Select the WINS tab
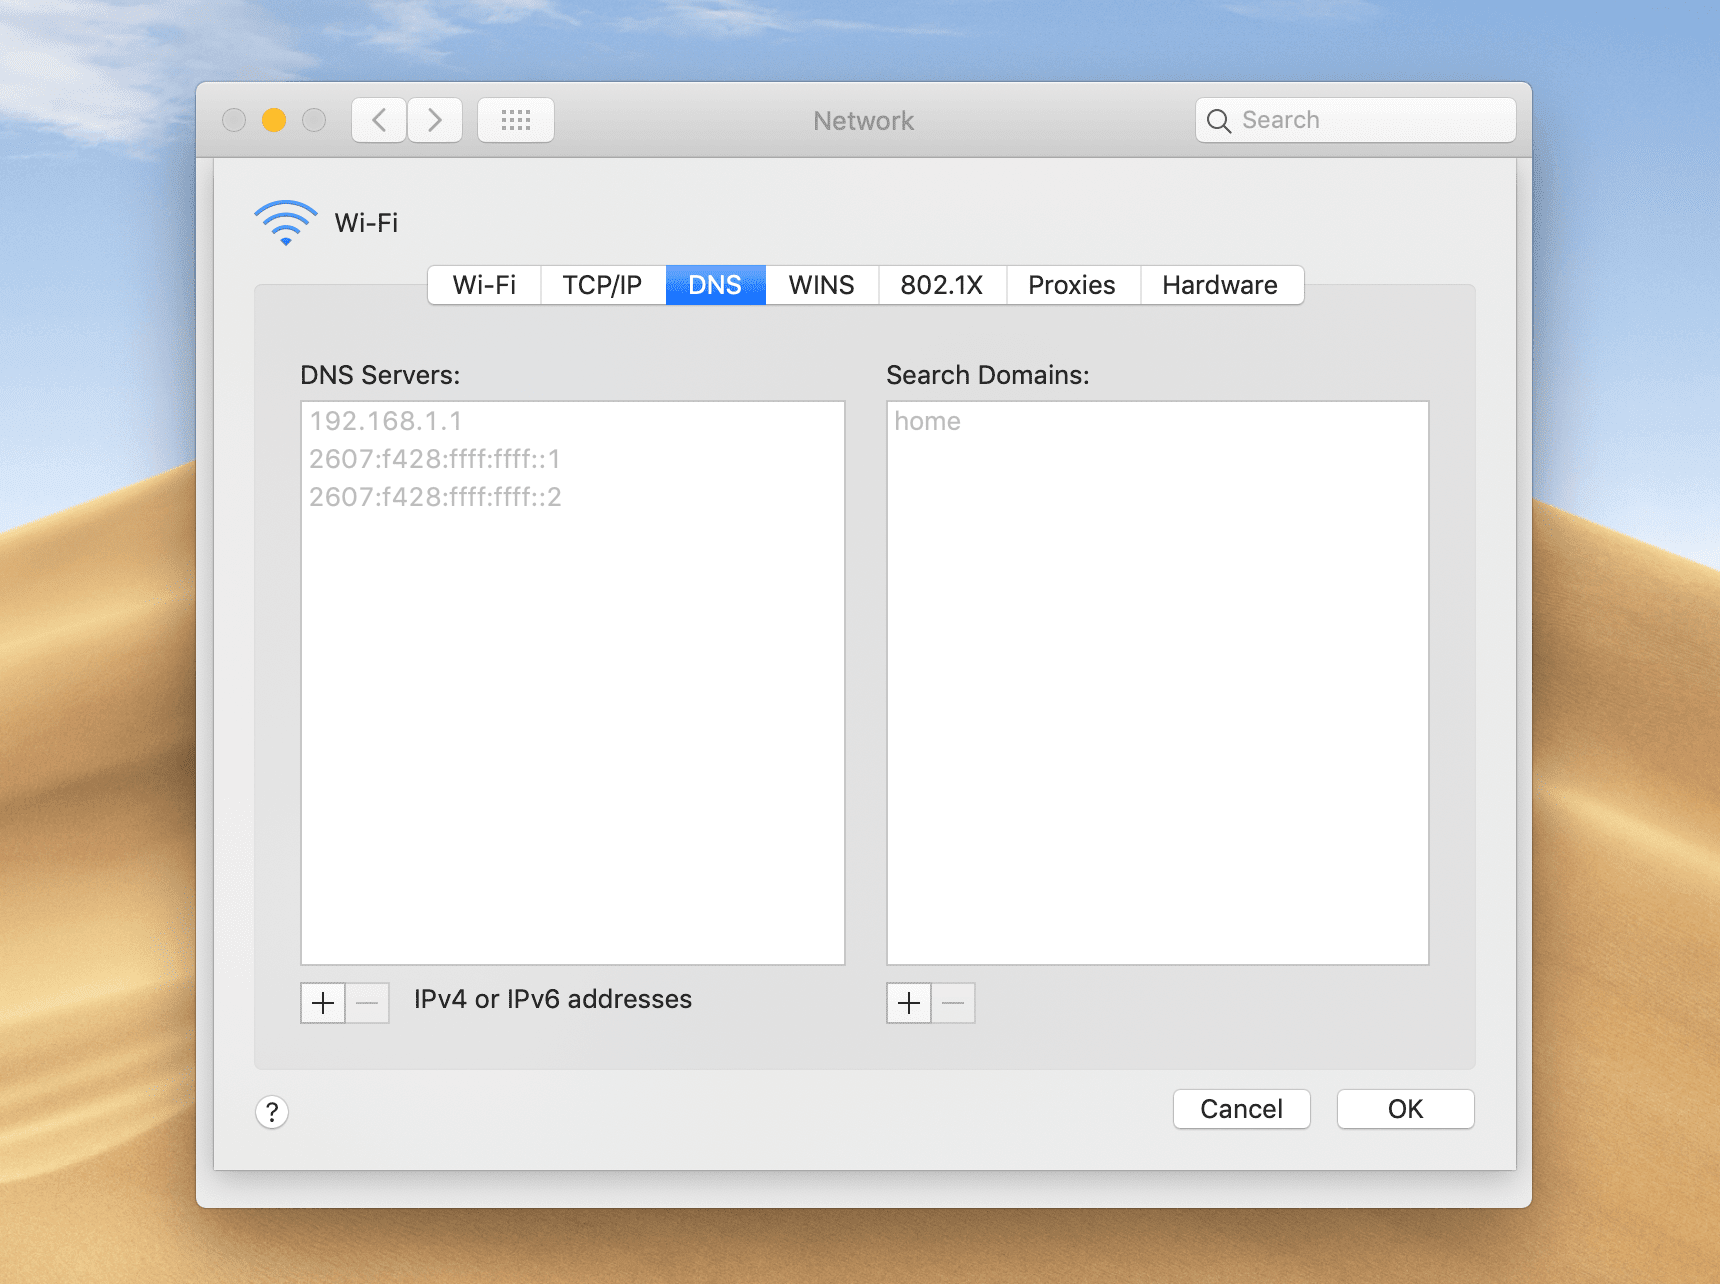Image resolution: width=1720 pixels, height=1284 pixels. [x=821, y=285]
